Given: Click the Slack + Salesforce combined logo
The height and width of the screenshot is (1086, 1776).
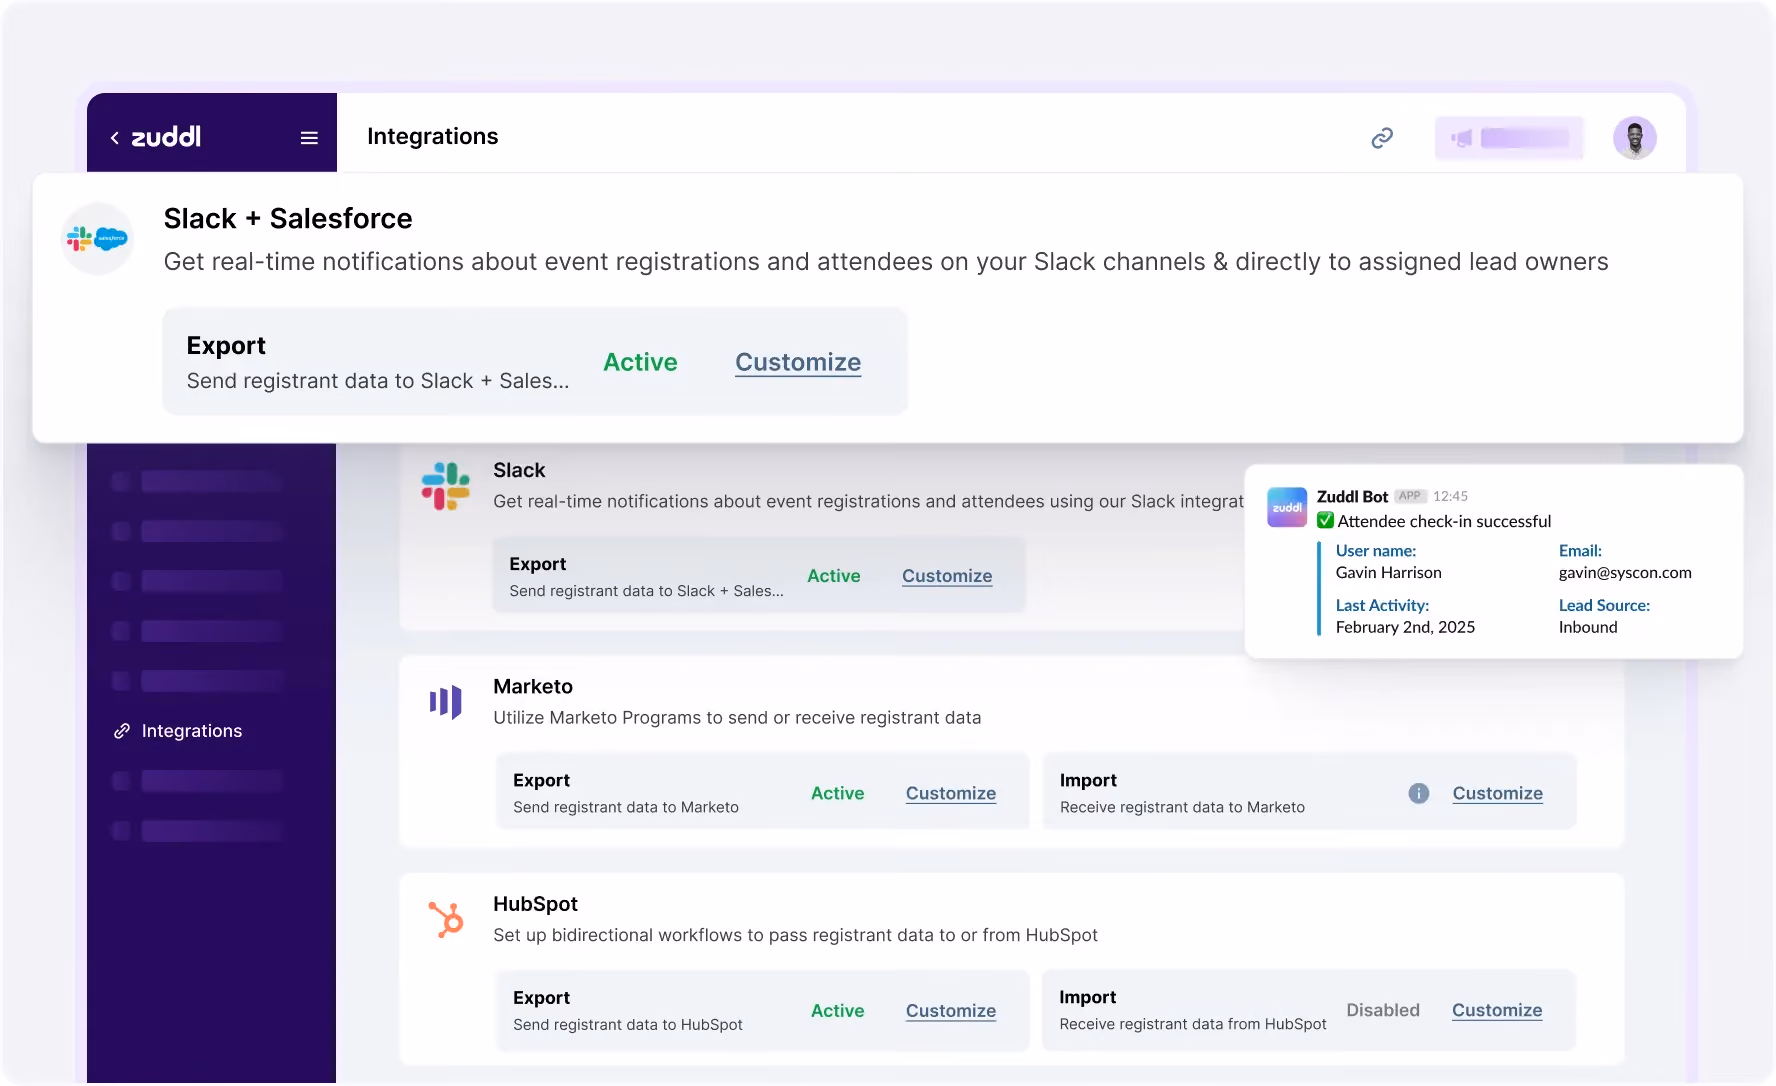Looking at the screenshot, I should point(97,239).
